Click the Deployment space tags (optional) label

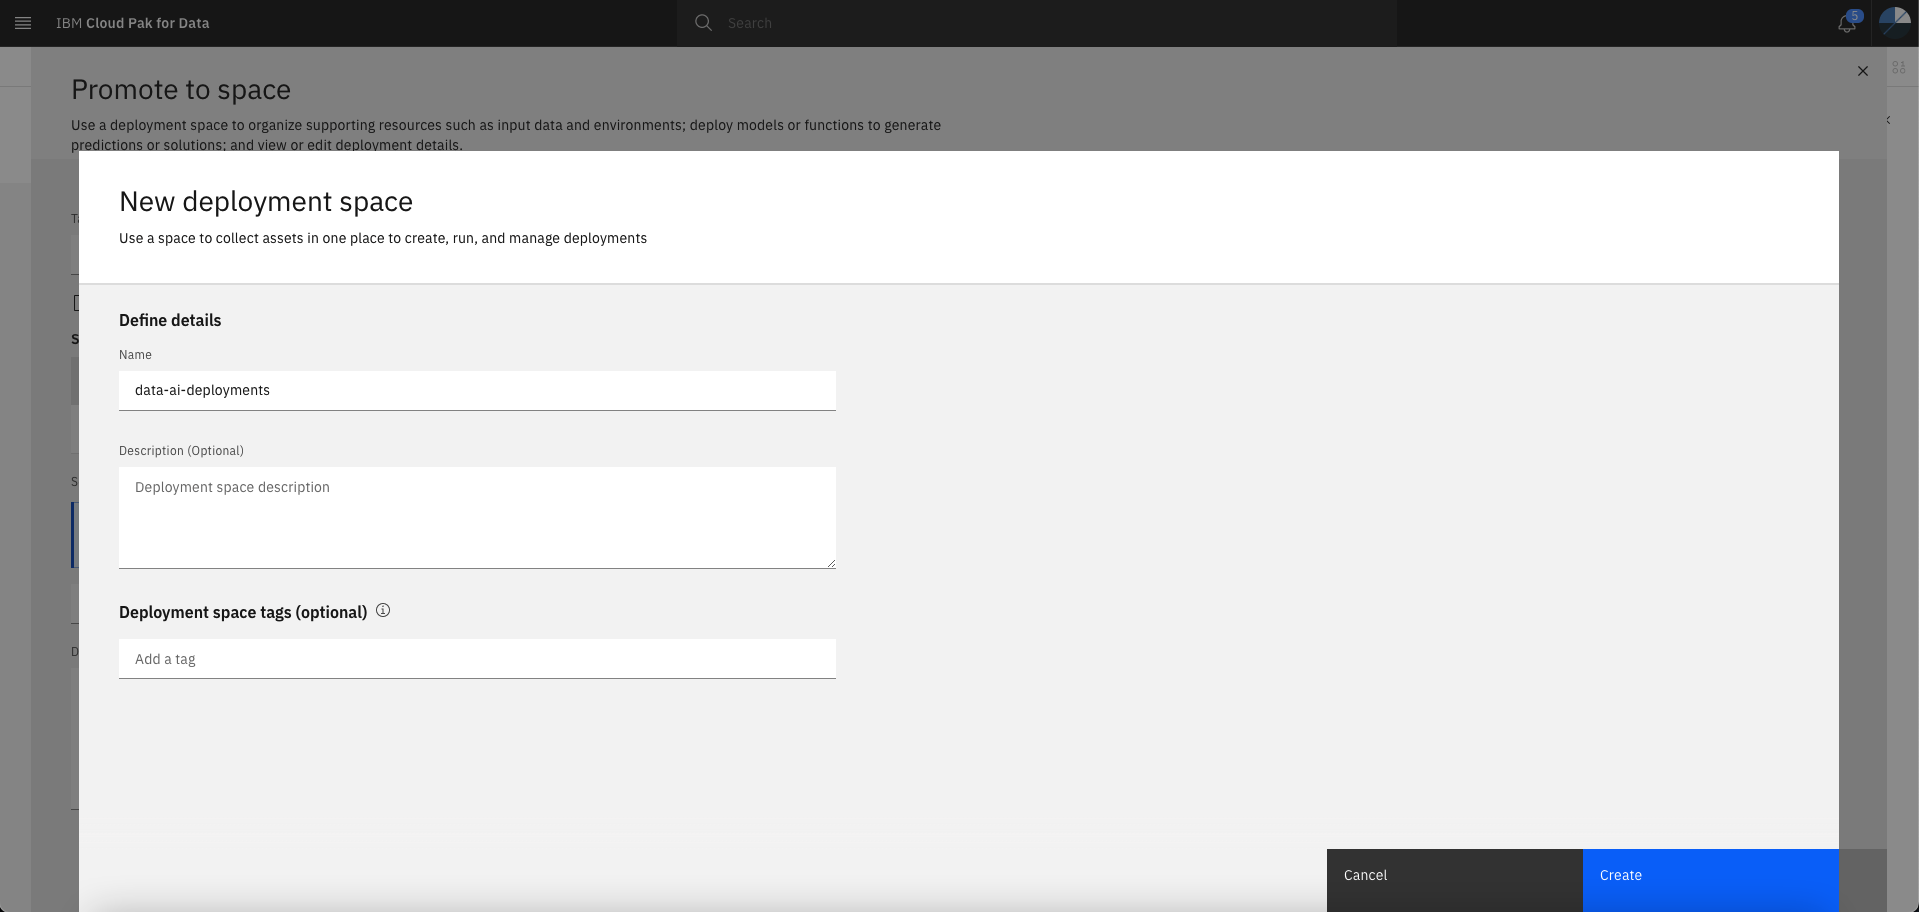pos(243,612)
